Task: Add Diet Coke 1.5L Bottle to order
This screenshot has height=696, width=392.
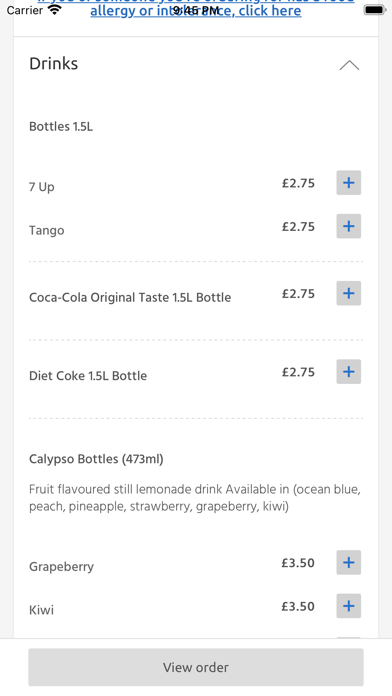Action: [348, 372]
